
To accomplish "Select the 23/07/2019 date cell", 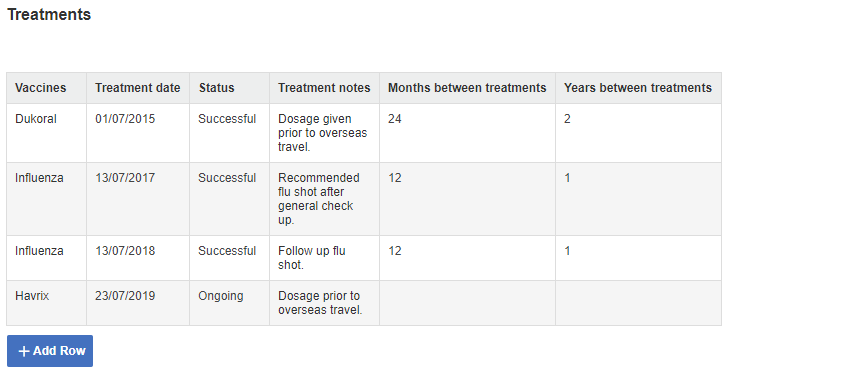I will [x=138, y=303].
